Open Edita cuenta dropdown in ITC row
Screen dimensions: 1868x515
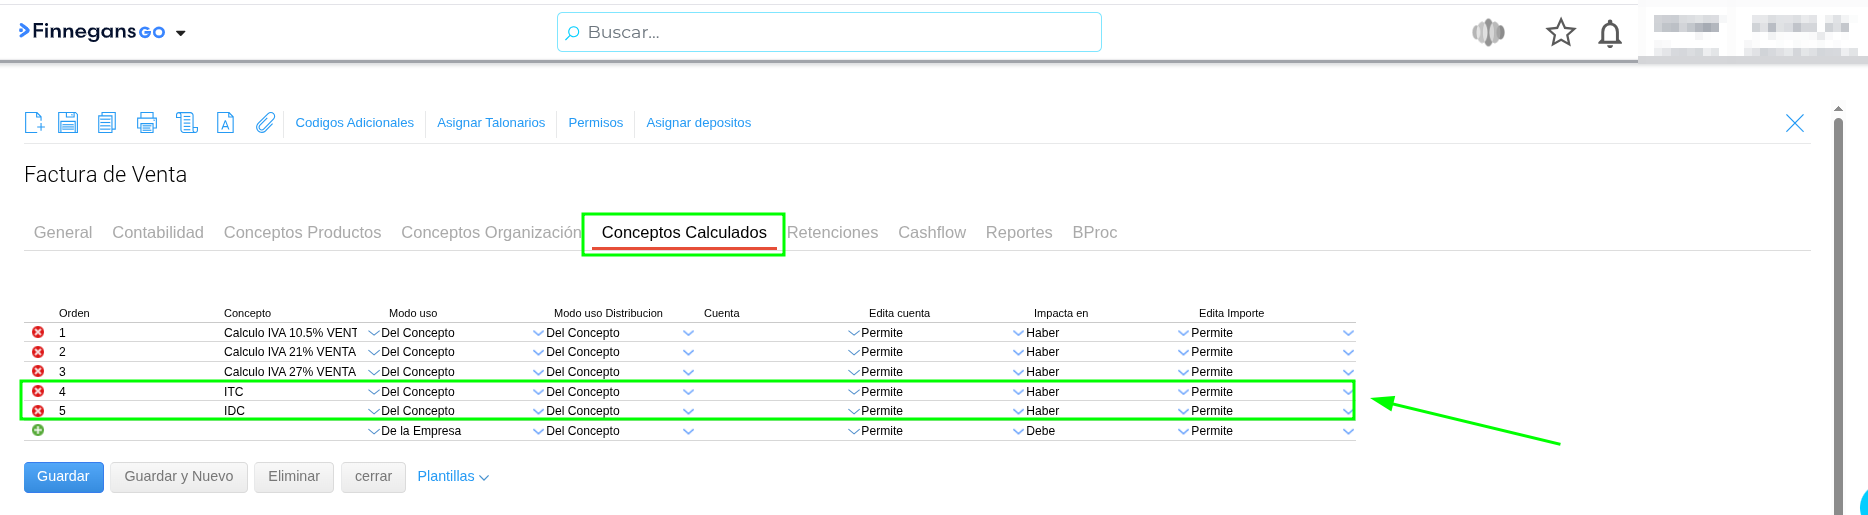[x=1018, y=392]
